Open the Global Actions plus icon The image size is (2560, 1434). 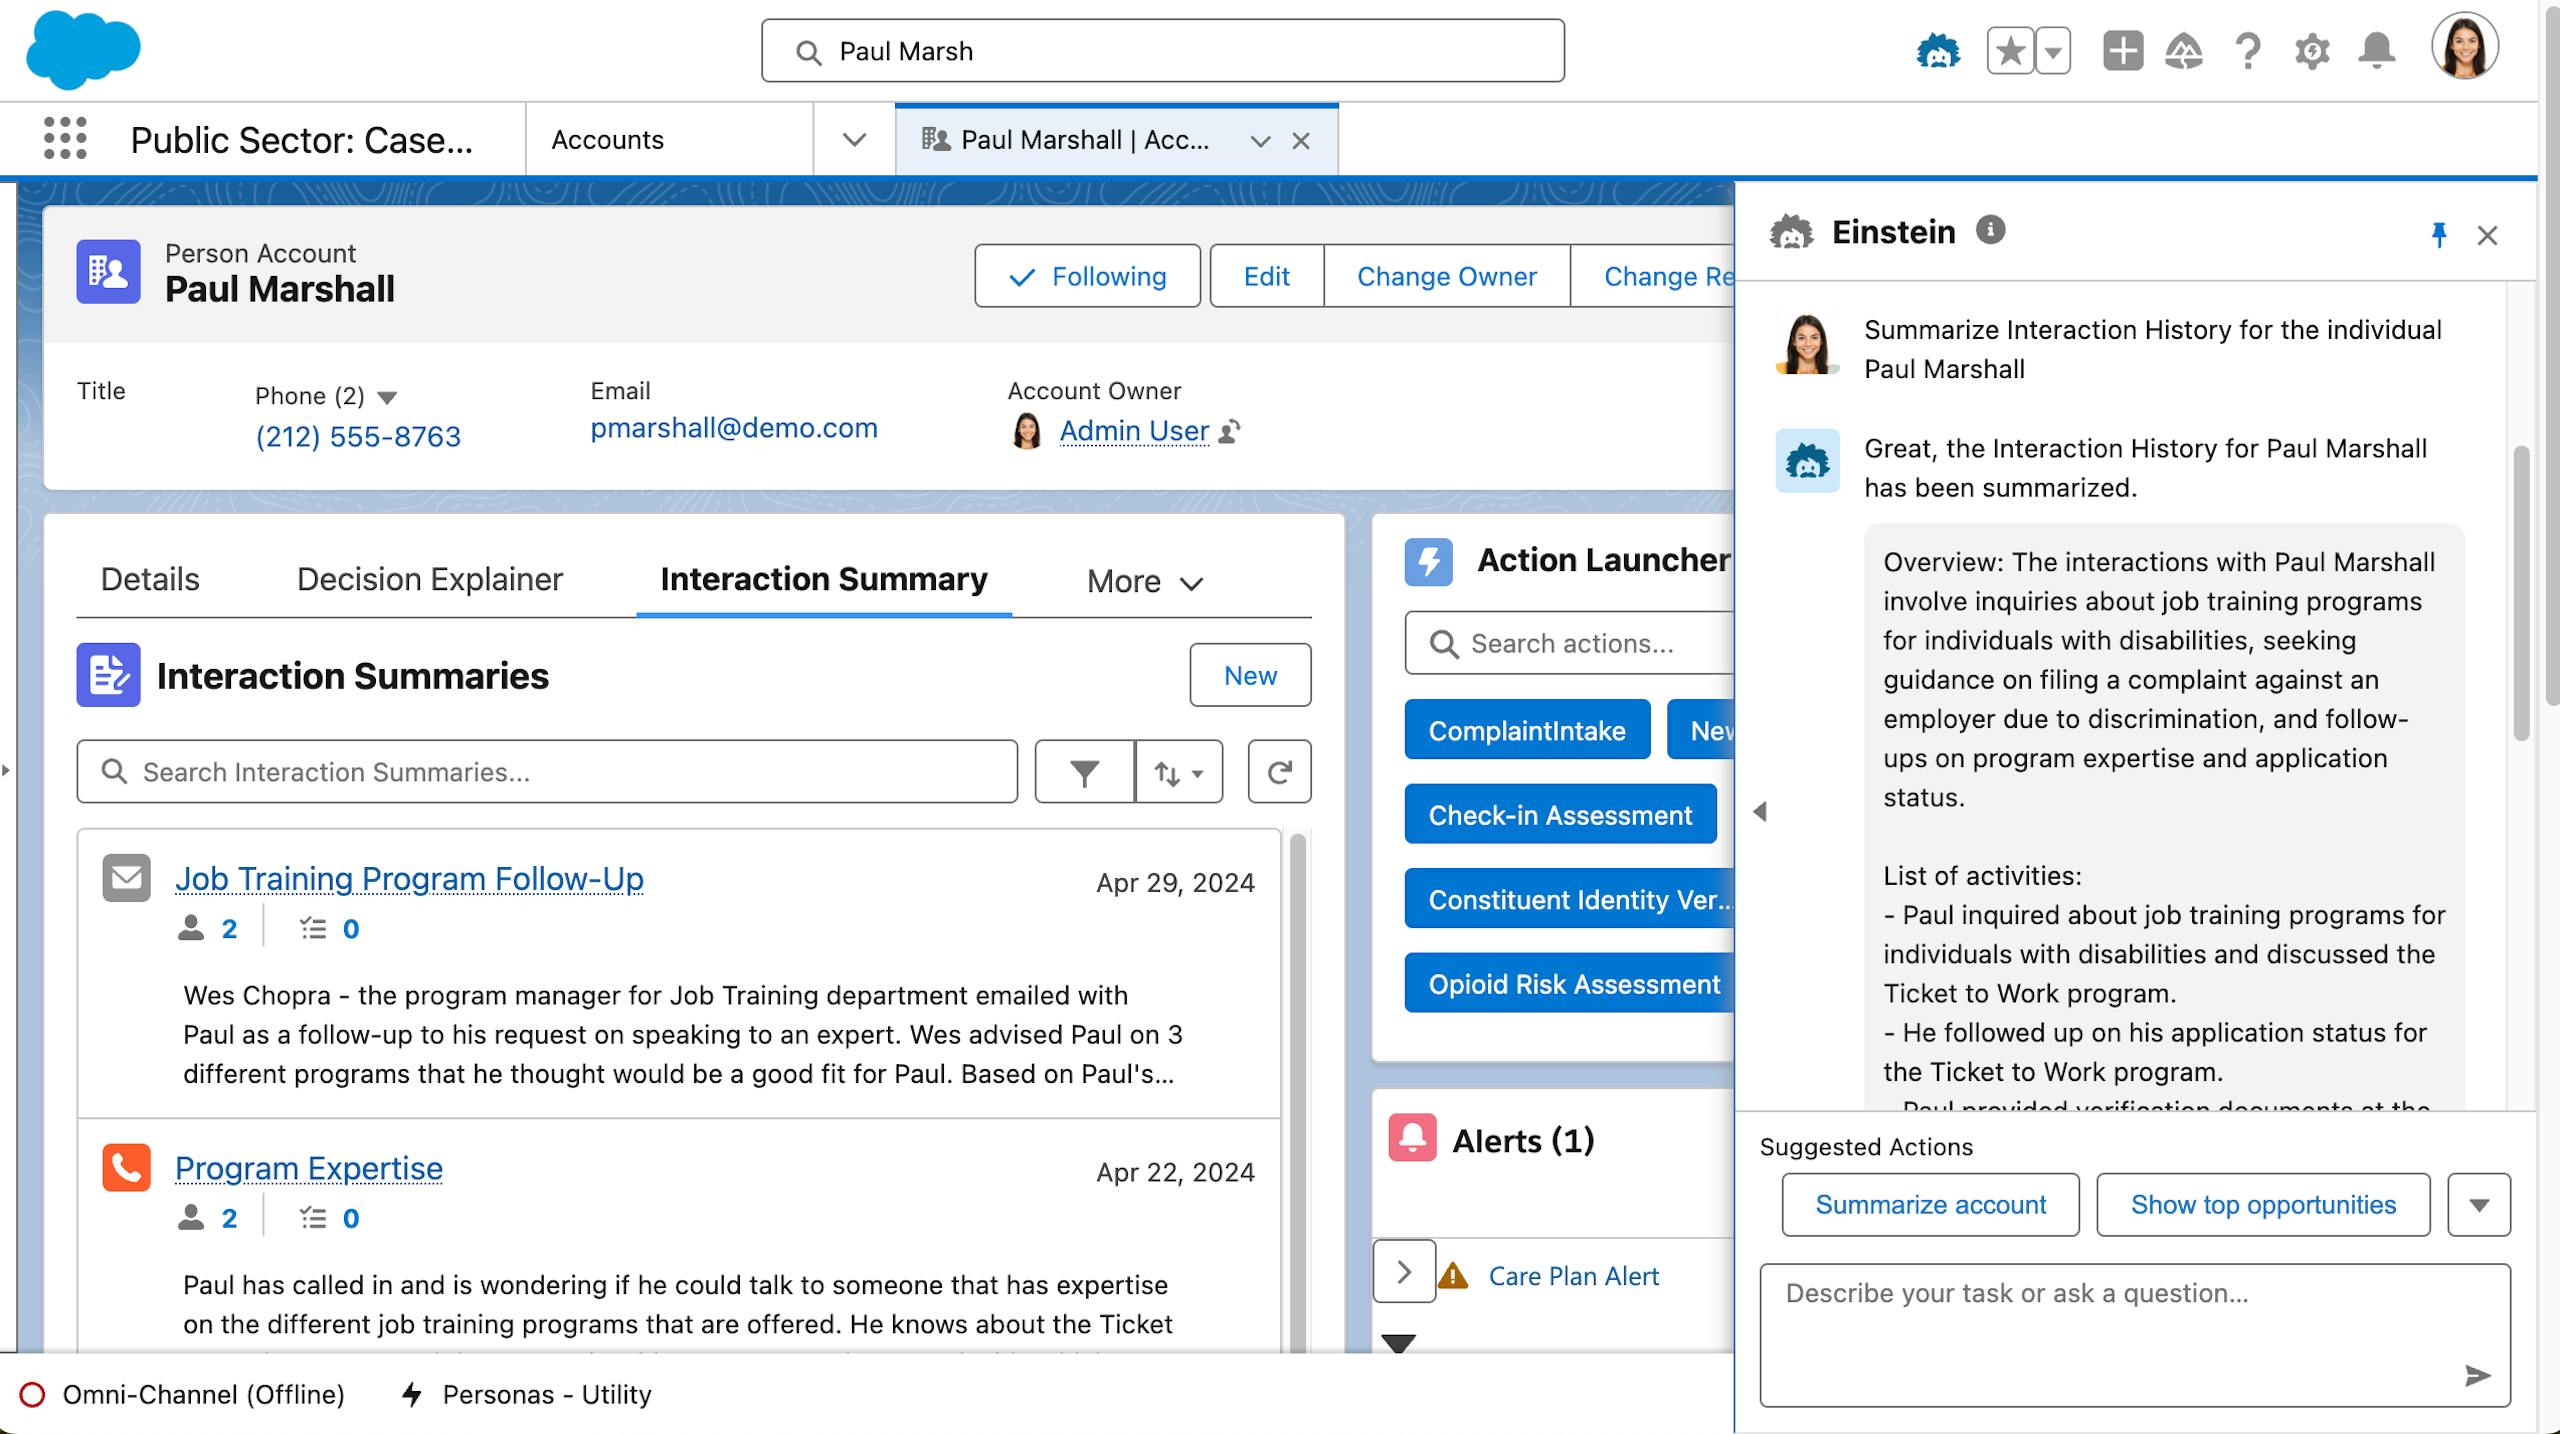(2122, 51)
